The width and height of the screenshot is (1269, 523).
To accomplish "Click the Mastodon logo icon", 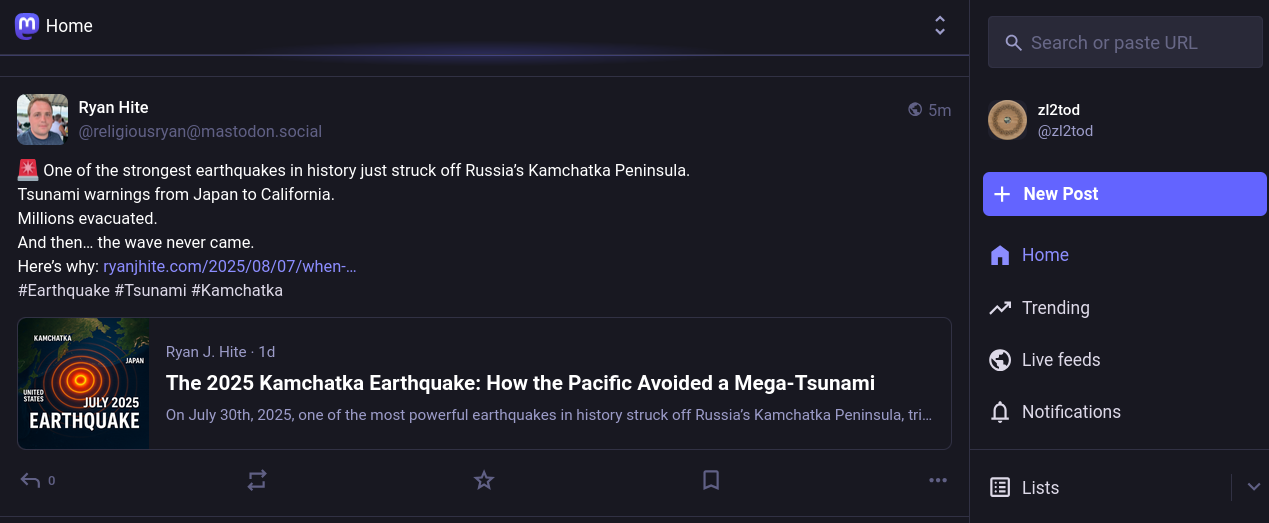I will click(x=27, y=26).
